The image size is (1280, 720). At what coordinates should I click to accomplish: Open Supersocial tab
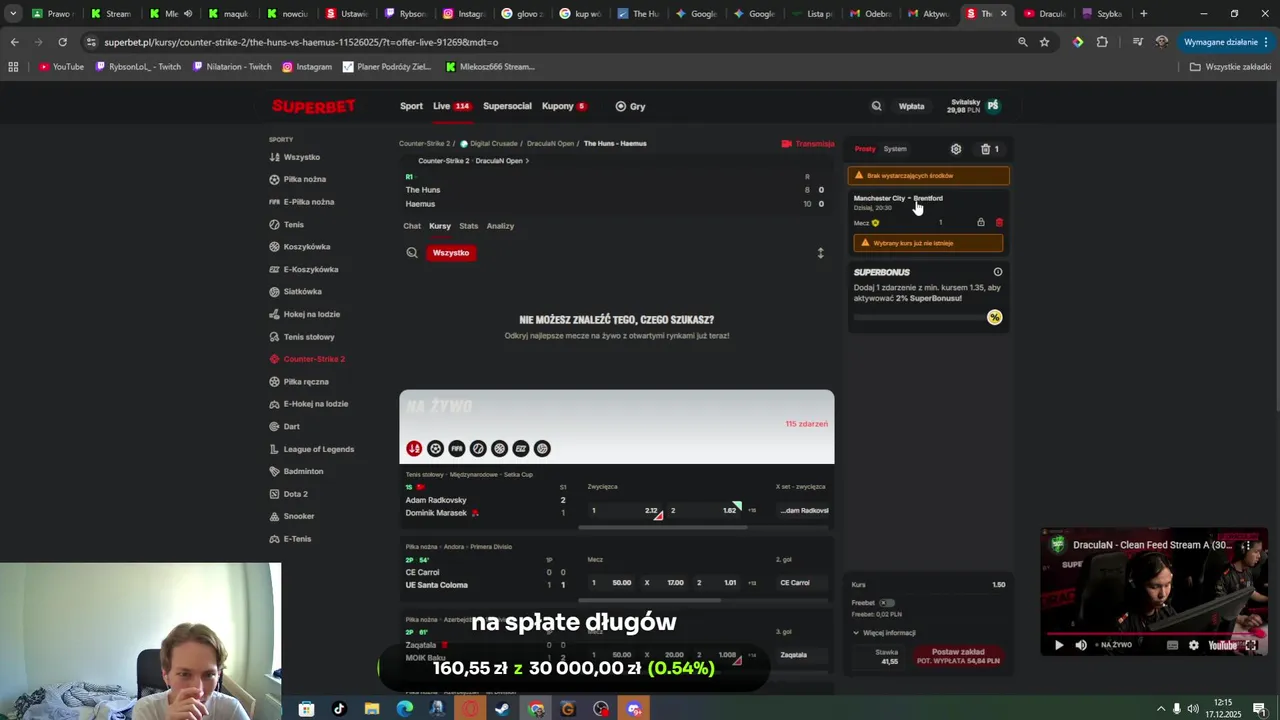507,106
